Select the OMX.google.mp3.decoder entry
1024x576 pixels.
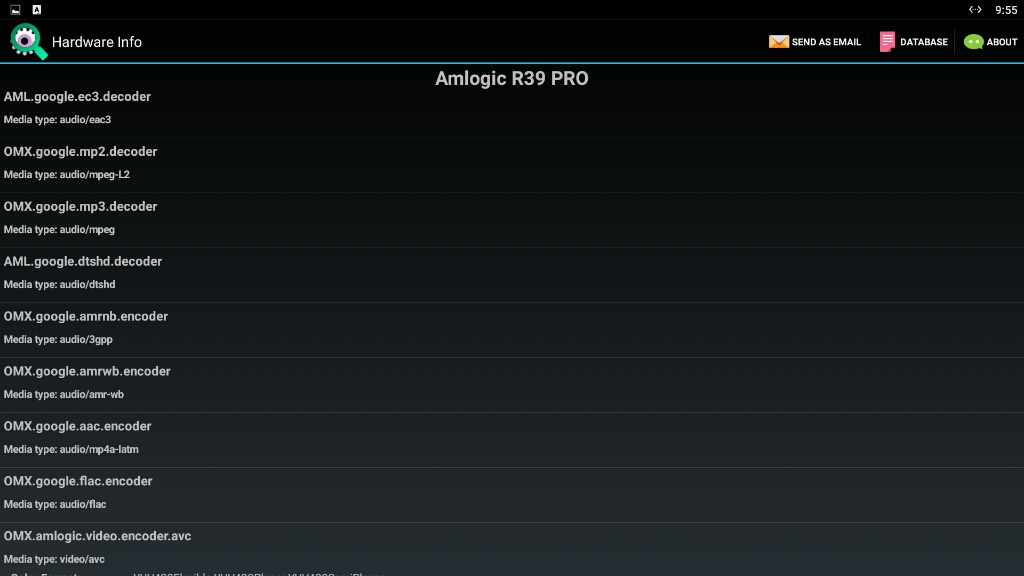pos(512,219)
